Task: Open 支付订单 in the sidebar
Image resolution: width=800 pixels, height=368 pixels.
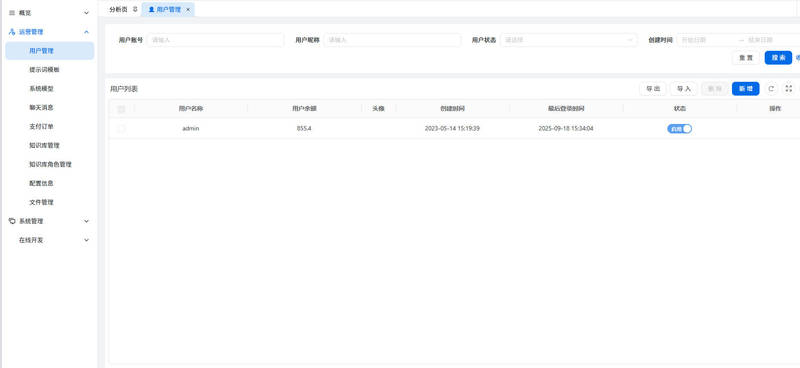Action: click(49, 127)
